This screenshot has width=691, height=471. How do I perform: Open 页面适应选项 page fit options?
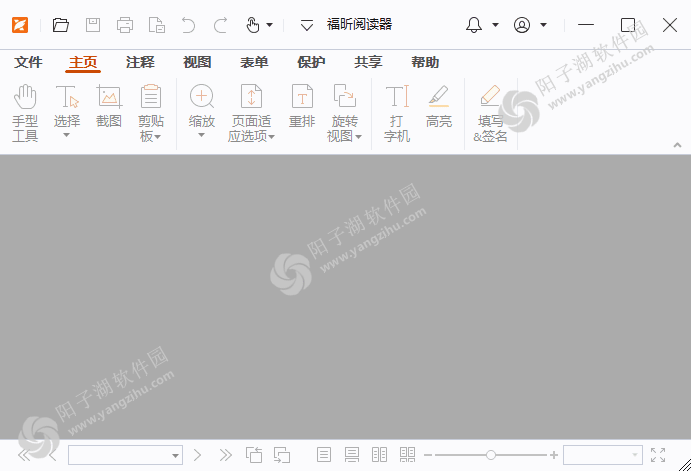click(252, 113)
